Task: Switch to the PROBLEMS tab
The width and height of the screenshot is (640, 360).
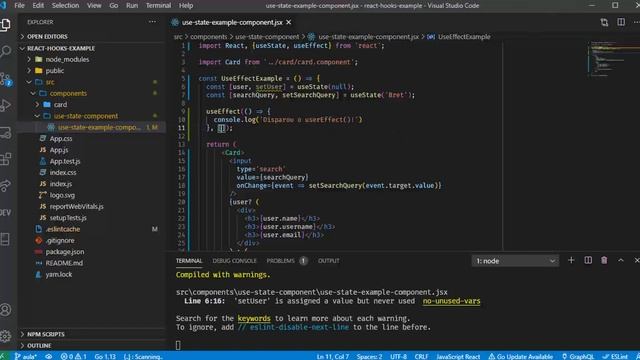Action: point(280,260)
